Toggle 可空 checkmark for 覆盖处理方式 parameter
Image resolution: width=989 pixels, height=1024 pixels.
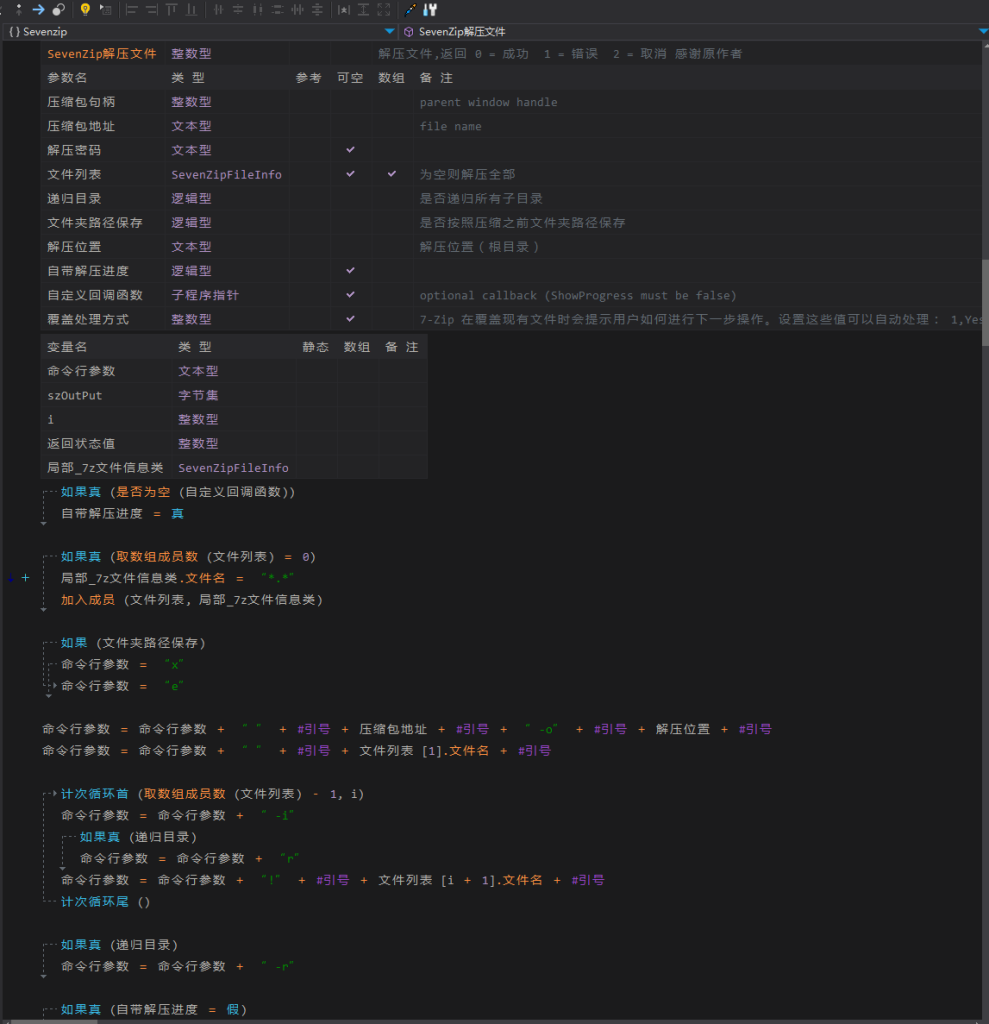pyautogui.click(x=350, y=319)
